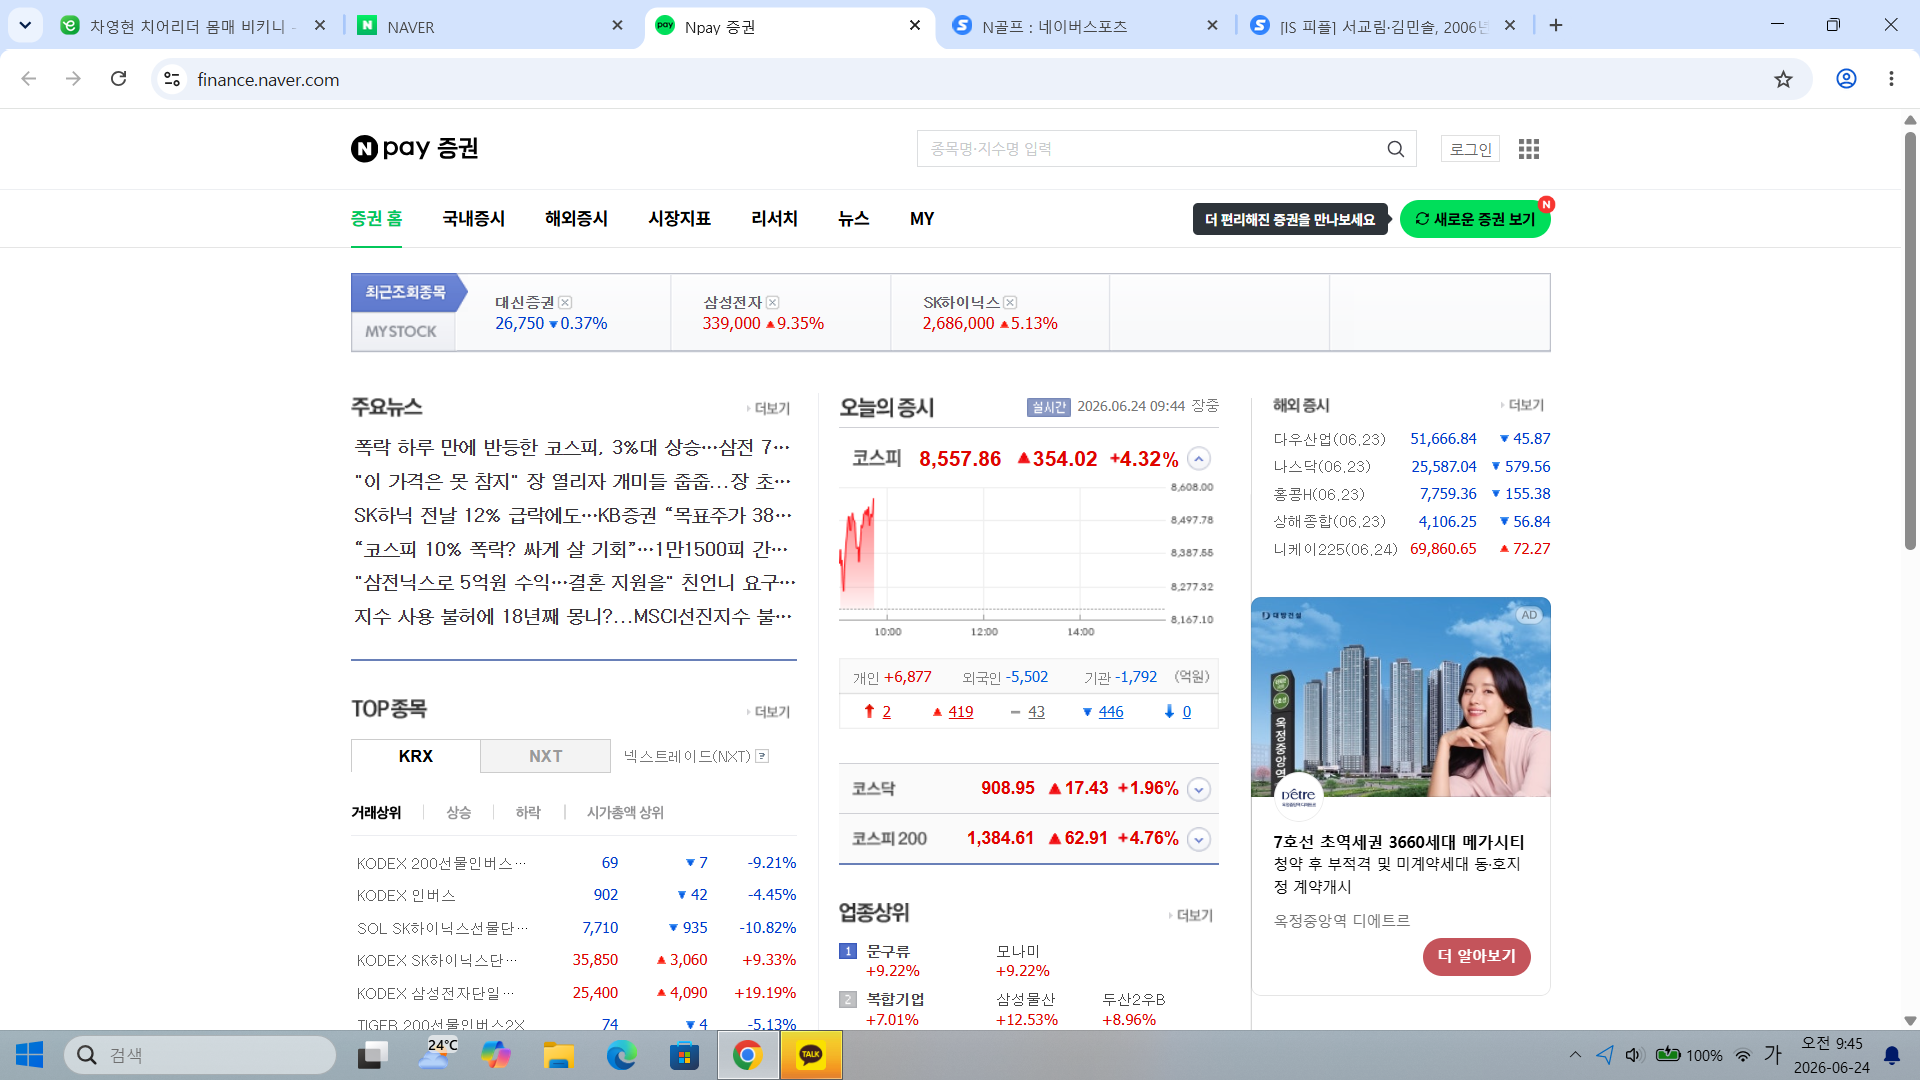Open 더보기 for 주요뉴스
Image resolution: width=1920 pixels, height=1080 pixels.
768,408
